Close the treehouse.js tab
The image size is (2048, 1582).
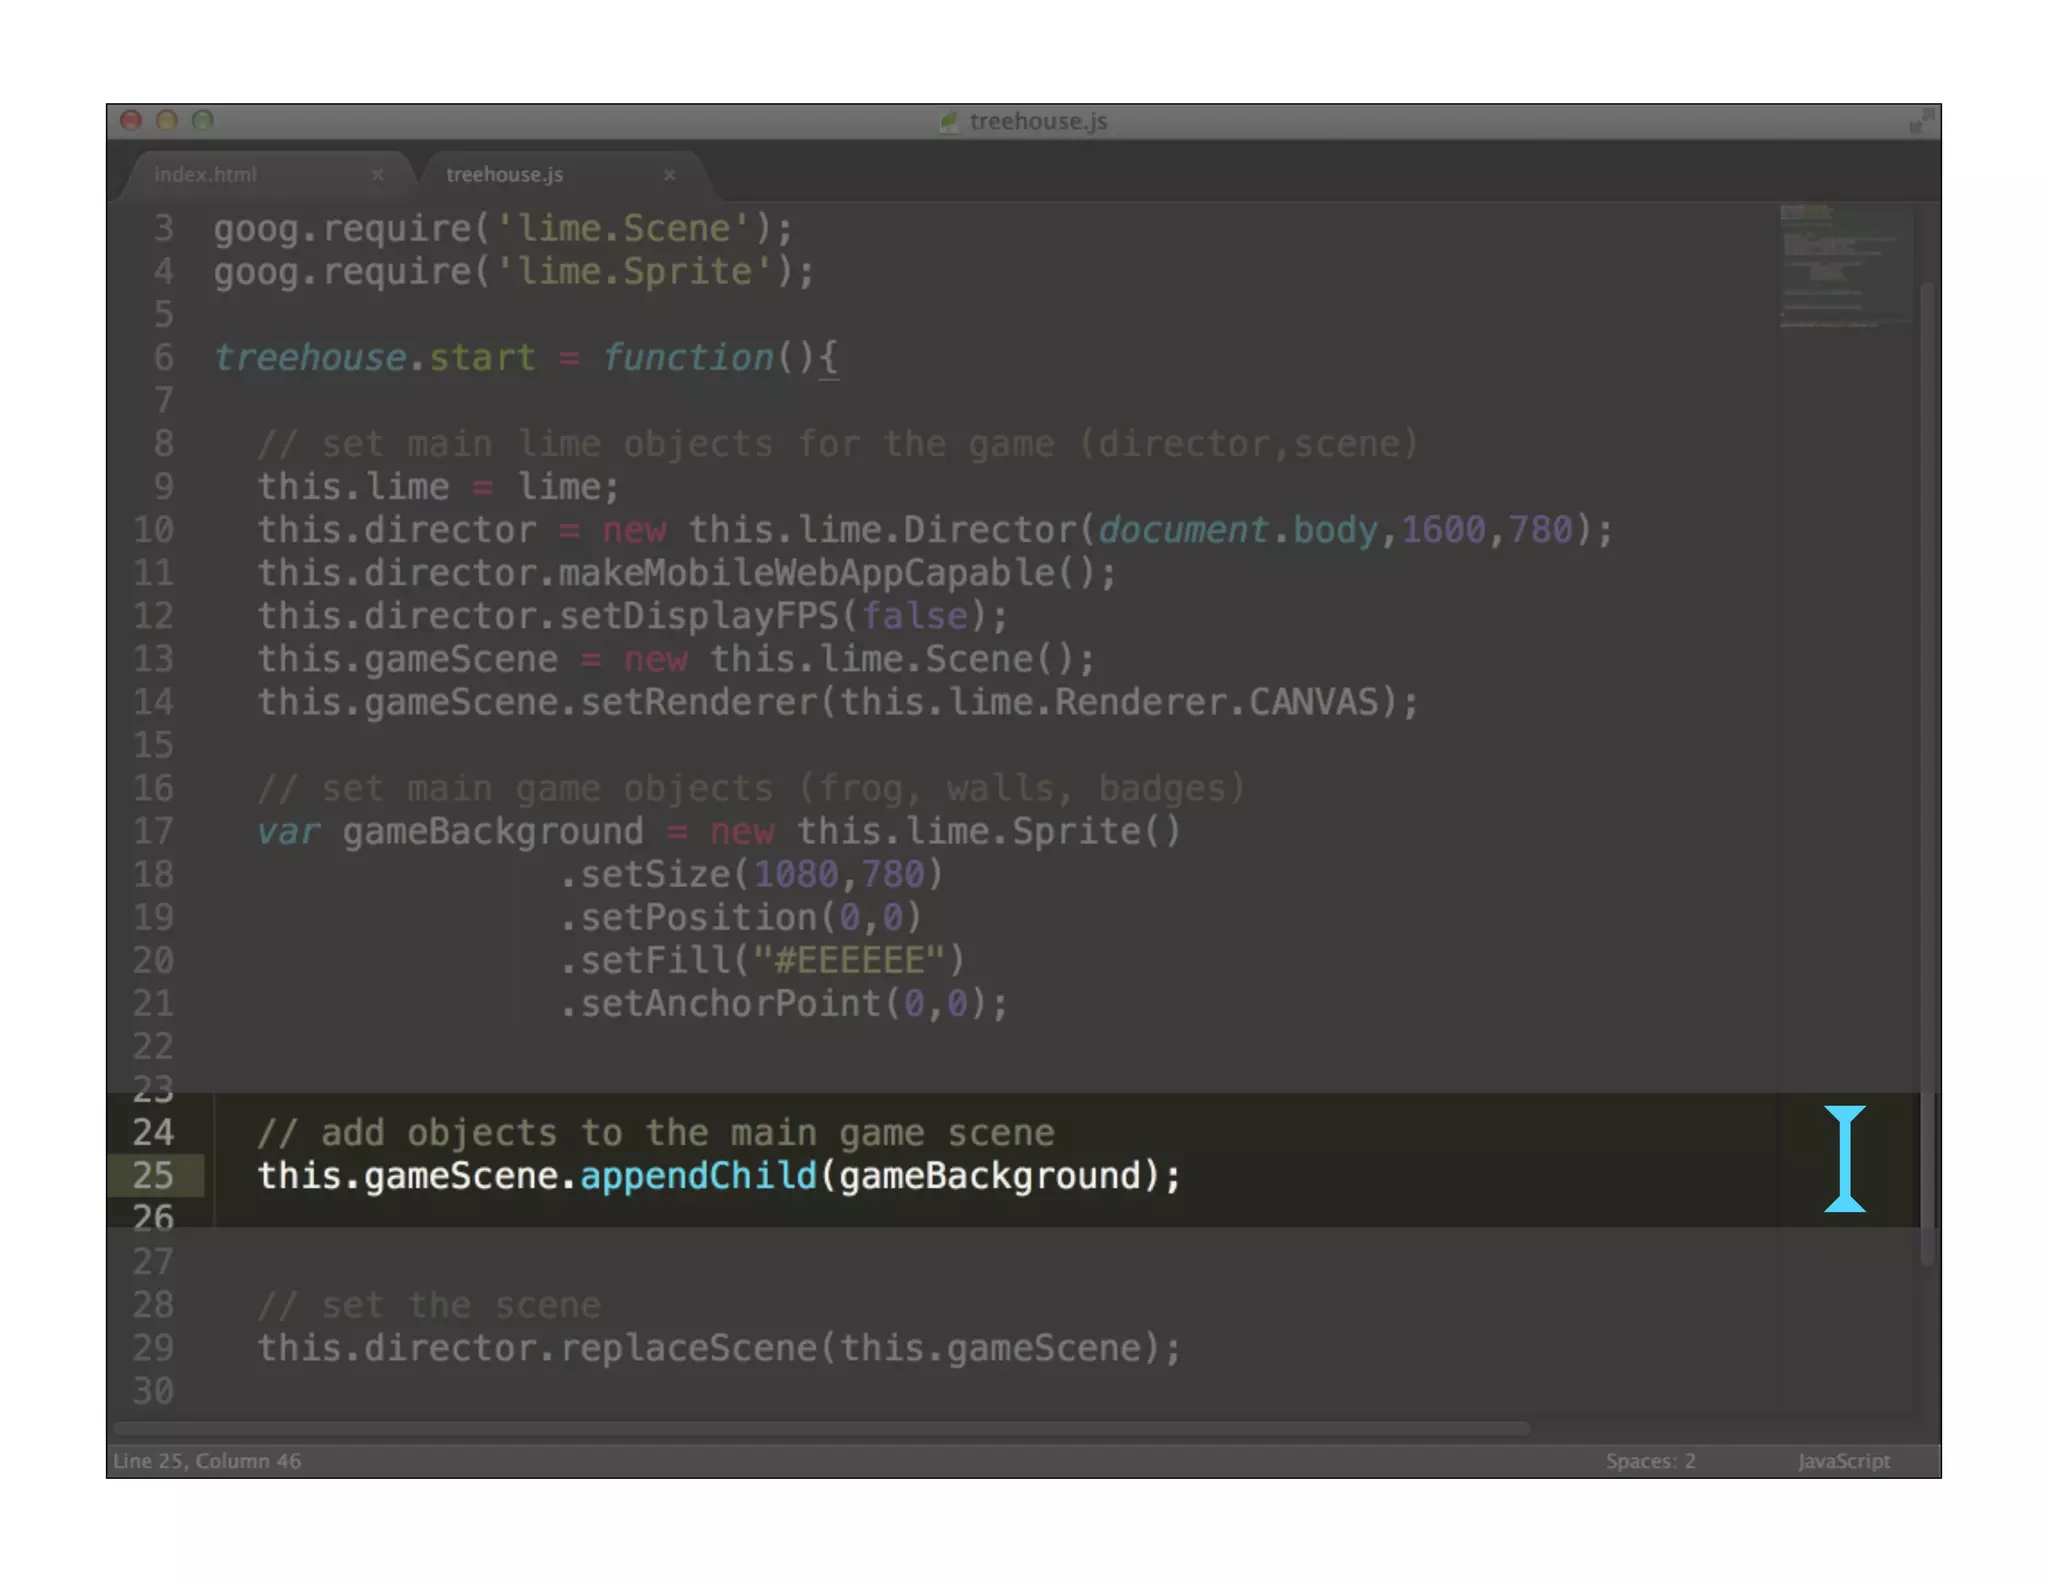669,175
